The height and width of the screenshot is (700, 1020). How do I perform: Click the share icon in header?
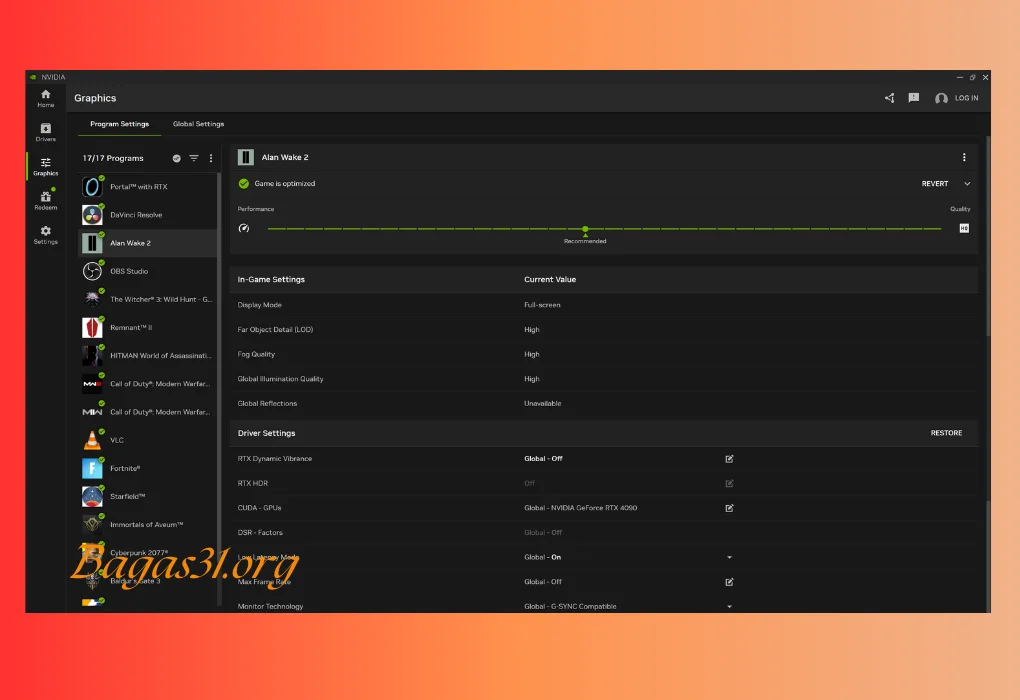coord(889,98)
